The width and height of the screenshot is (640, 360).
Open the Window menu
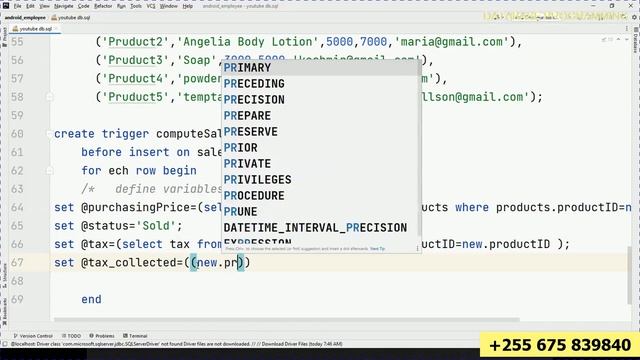(x=168, y=6)
